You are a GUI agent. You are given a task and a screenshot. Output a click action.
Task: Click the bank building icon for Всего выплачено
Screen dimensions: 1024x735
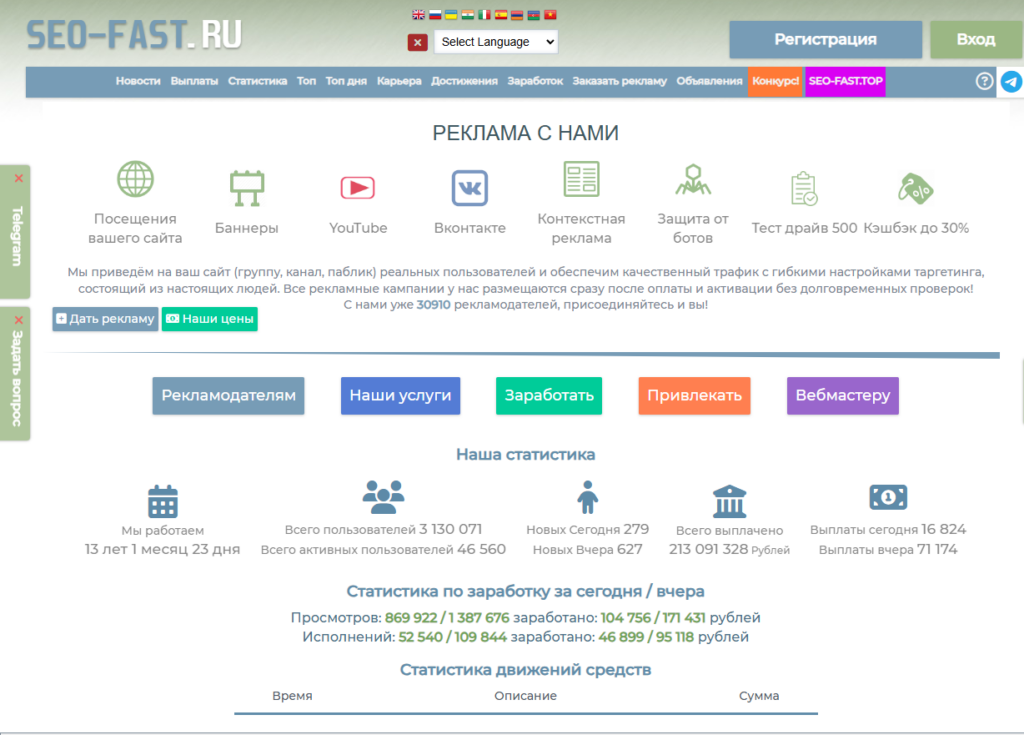tap(729, 501)
